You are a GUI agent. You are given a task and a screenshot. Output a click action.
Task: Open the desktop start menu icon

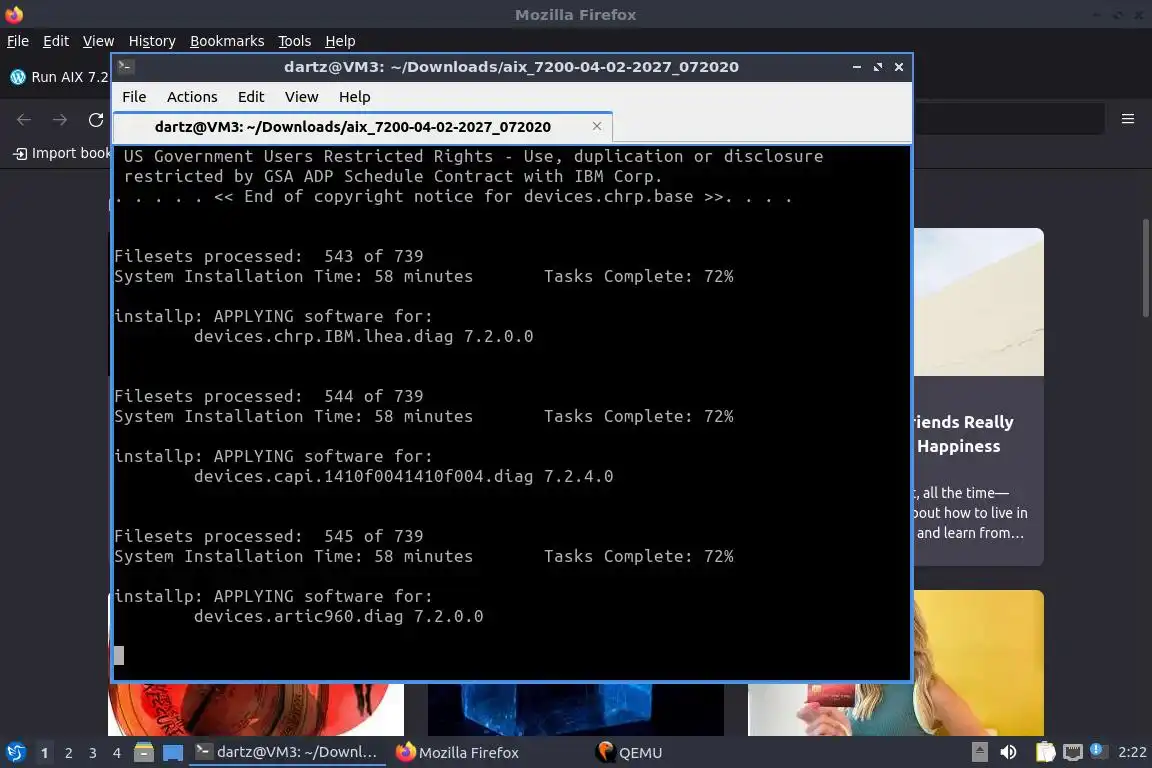click(x=15, y=753)
